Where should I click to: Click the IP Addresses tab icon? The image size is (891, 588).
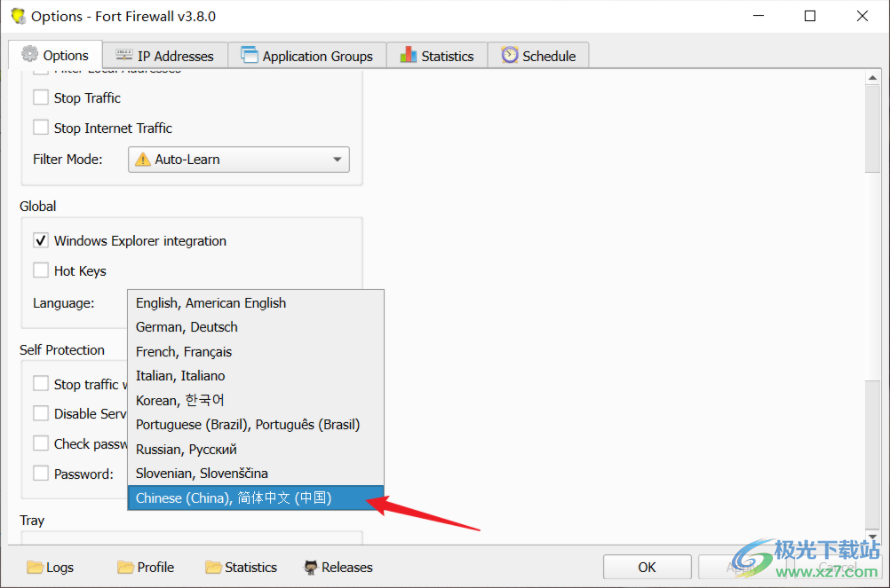(124, 55)
